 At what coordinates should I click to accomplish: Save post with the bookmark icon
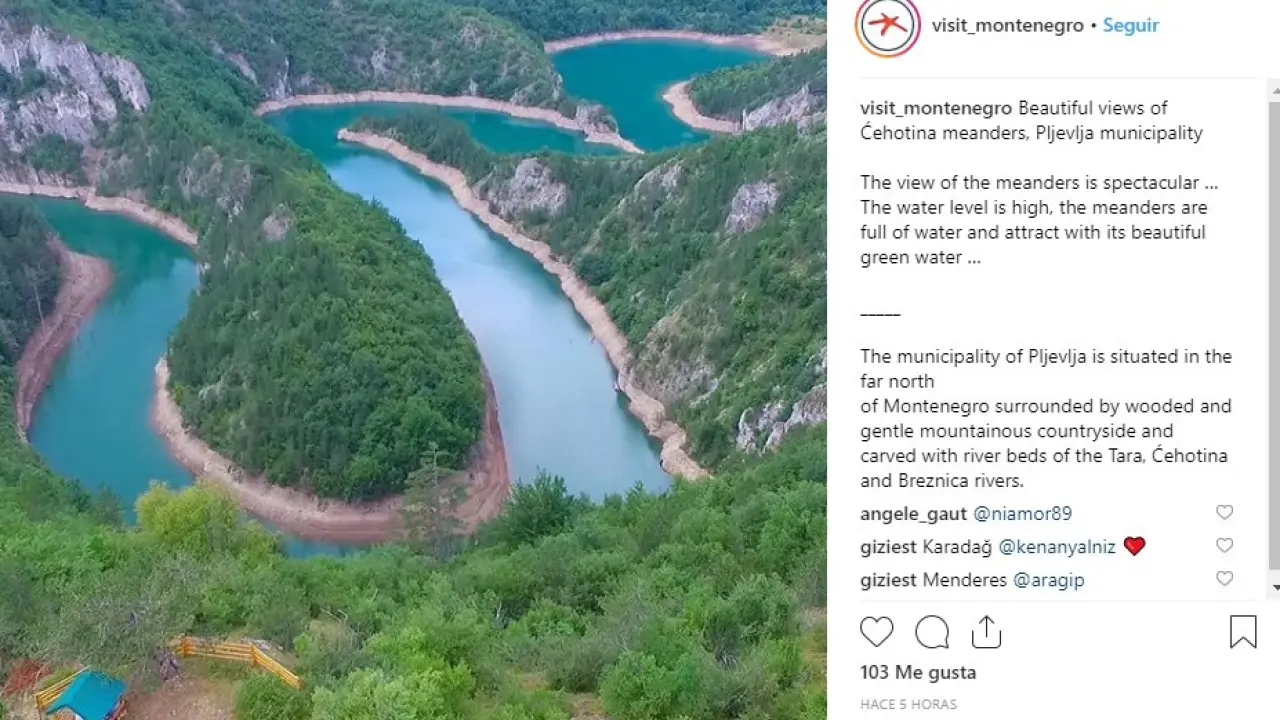1243,632
